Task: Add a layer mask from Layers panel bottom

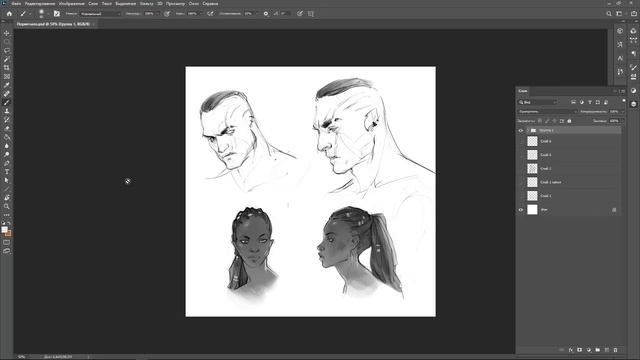Action: [580, 350]
